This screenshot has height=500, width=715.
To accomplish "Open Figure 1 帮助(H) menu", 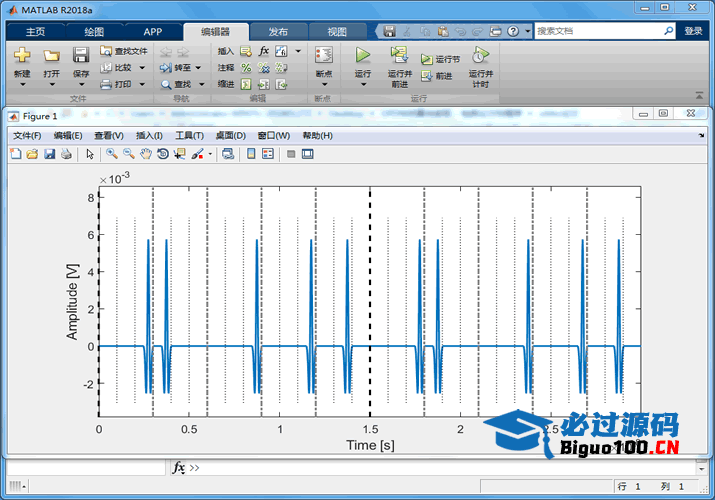I will click(317, 136).
